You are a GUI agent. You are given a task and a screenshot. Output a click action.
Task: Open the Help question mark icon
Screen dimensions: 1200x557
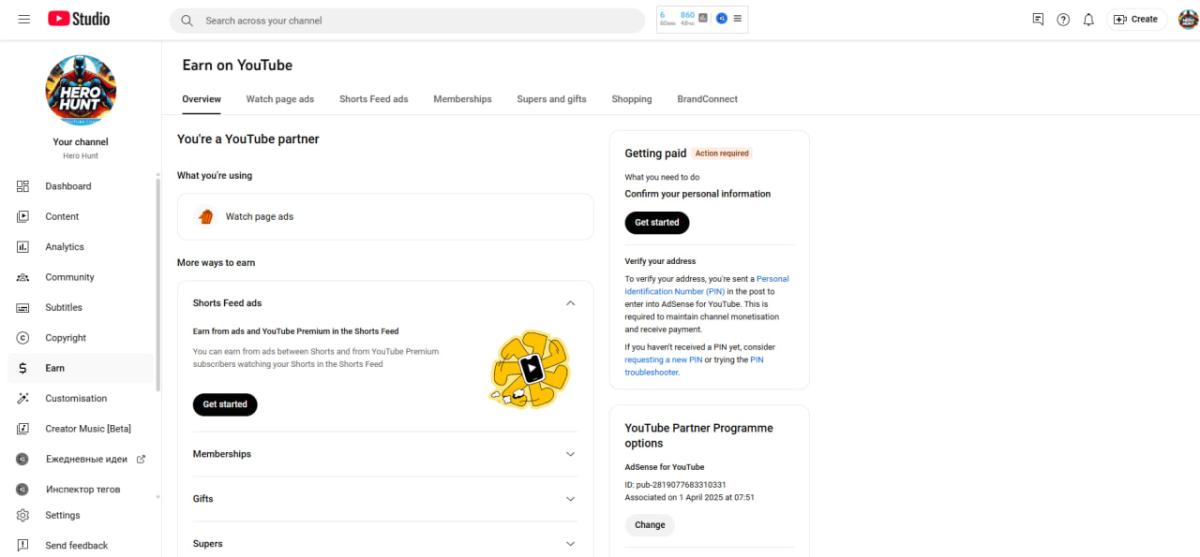(1063, 19)
